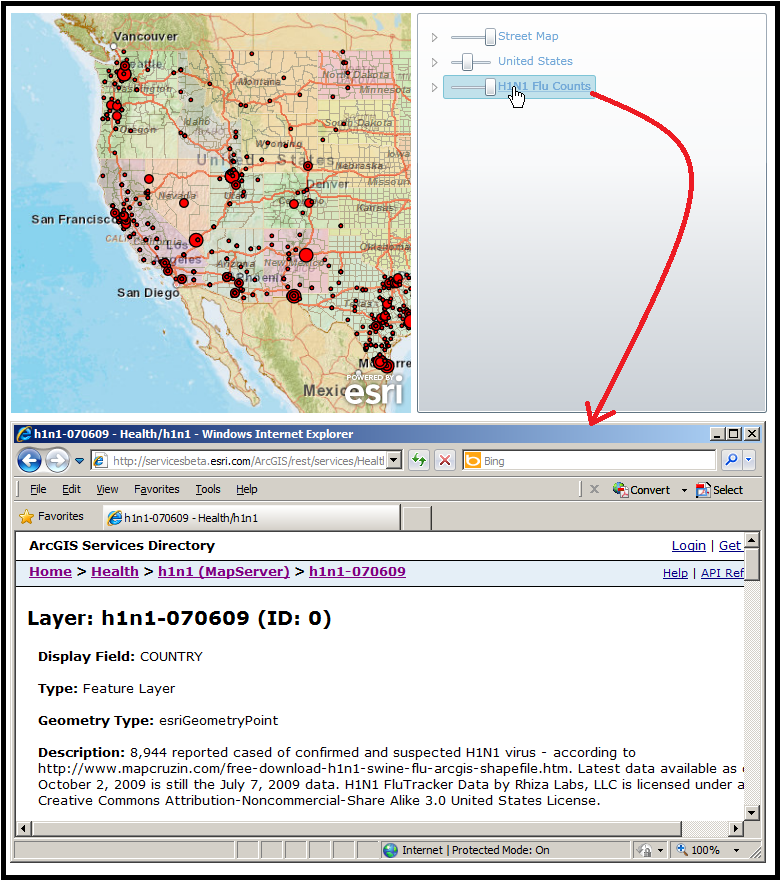This screenshot has height=880, width=780.
Task: Click the Select toolbar button
Action: click(720, 490)
